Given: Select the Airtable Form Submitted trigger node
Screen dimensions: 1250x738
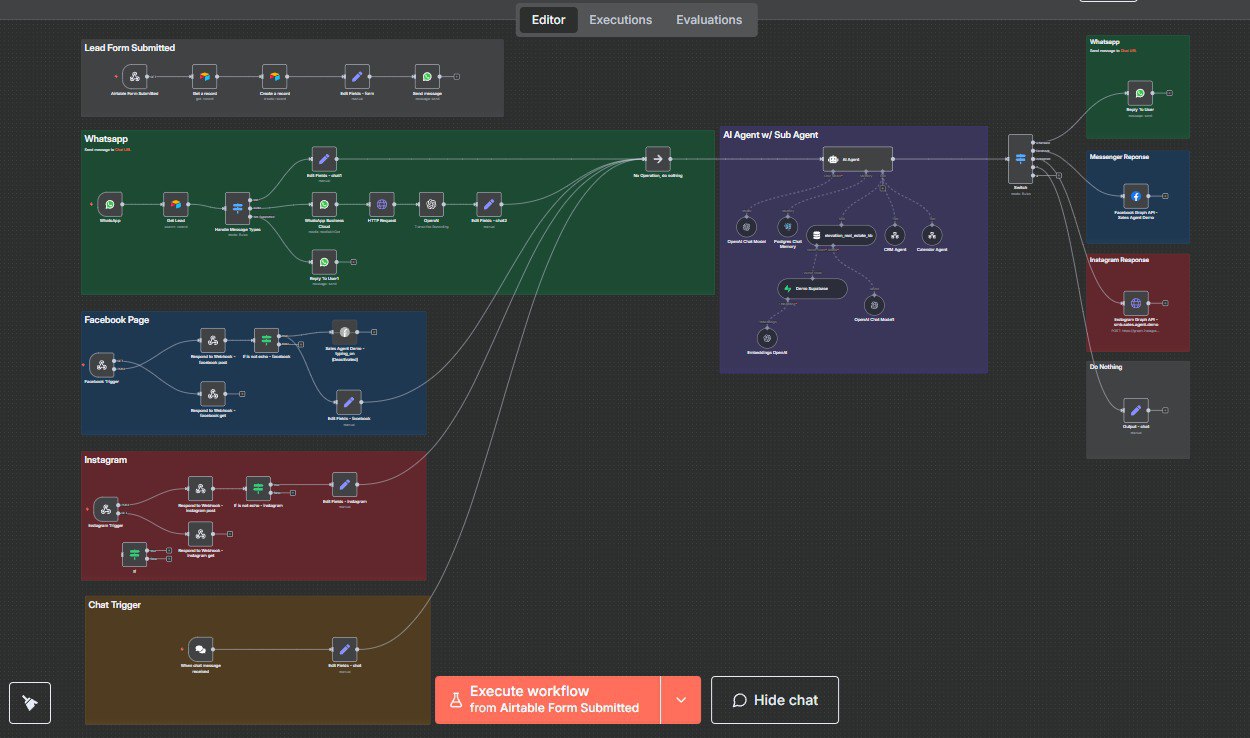Looking at the screenshot, I should [x=135, y=77].
